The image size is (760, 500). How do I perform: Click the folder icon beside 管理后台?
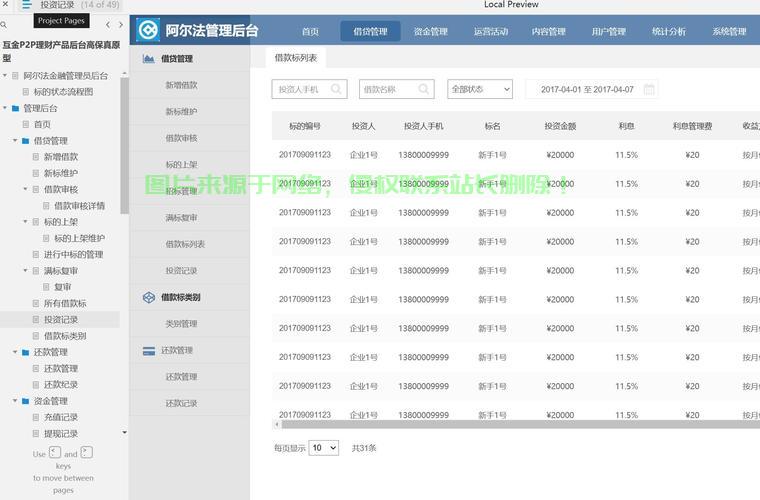pos(16,108)
